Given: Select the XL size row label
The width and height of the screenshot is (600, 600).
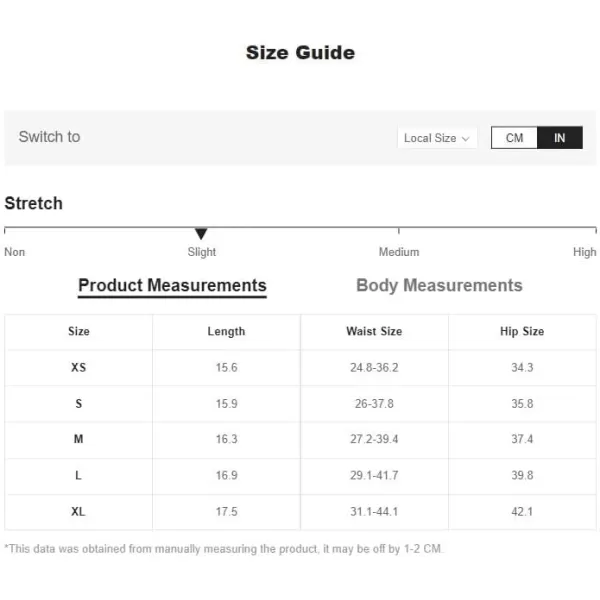Looking at the screenshot, I should click(78, 512).
